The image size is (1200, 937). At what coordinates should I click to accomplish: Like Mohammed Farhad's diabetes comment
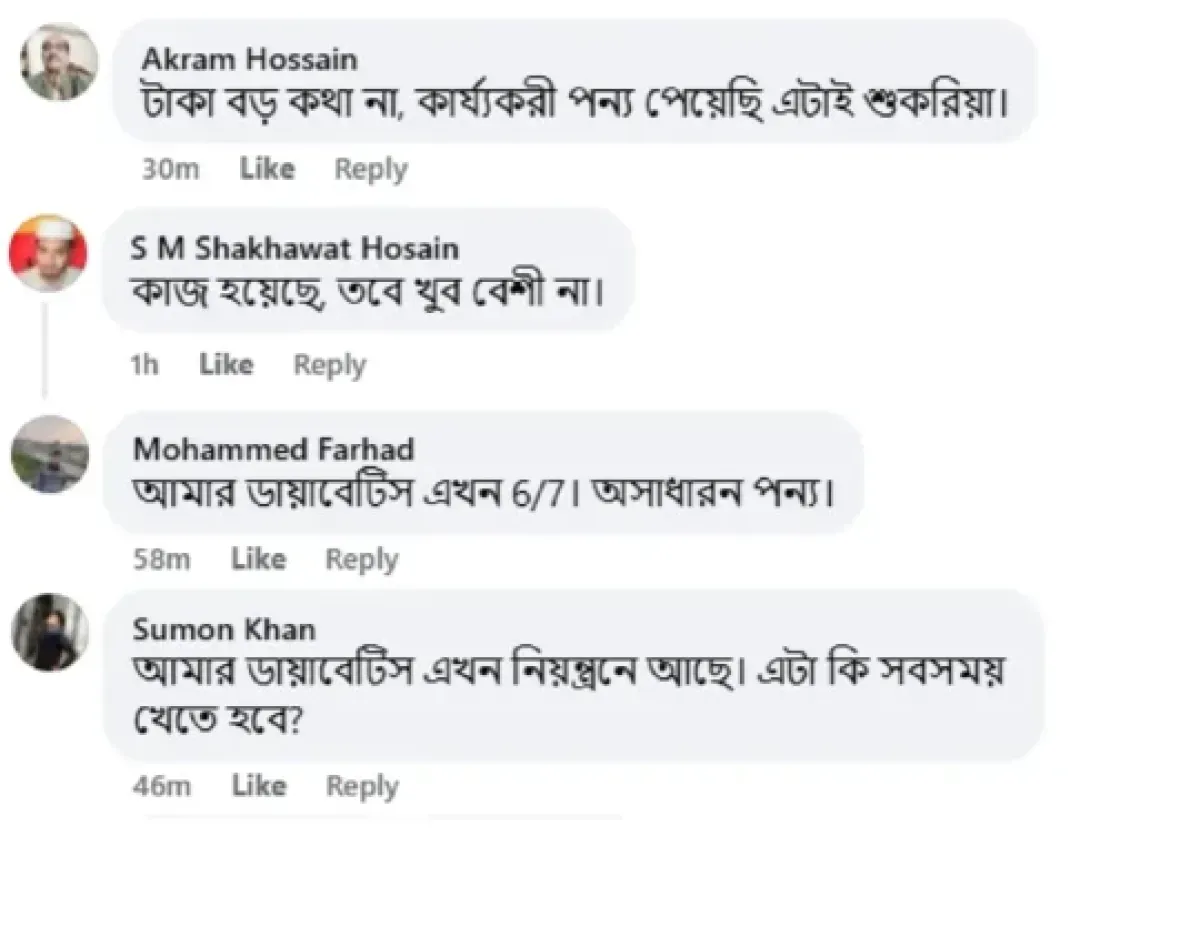click(258, 559)
